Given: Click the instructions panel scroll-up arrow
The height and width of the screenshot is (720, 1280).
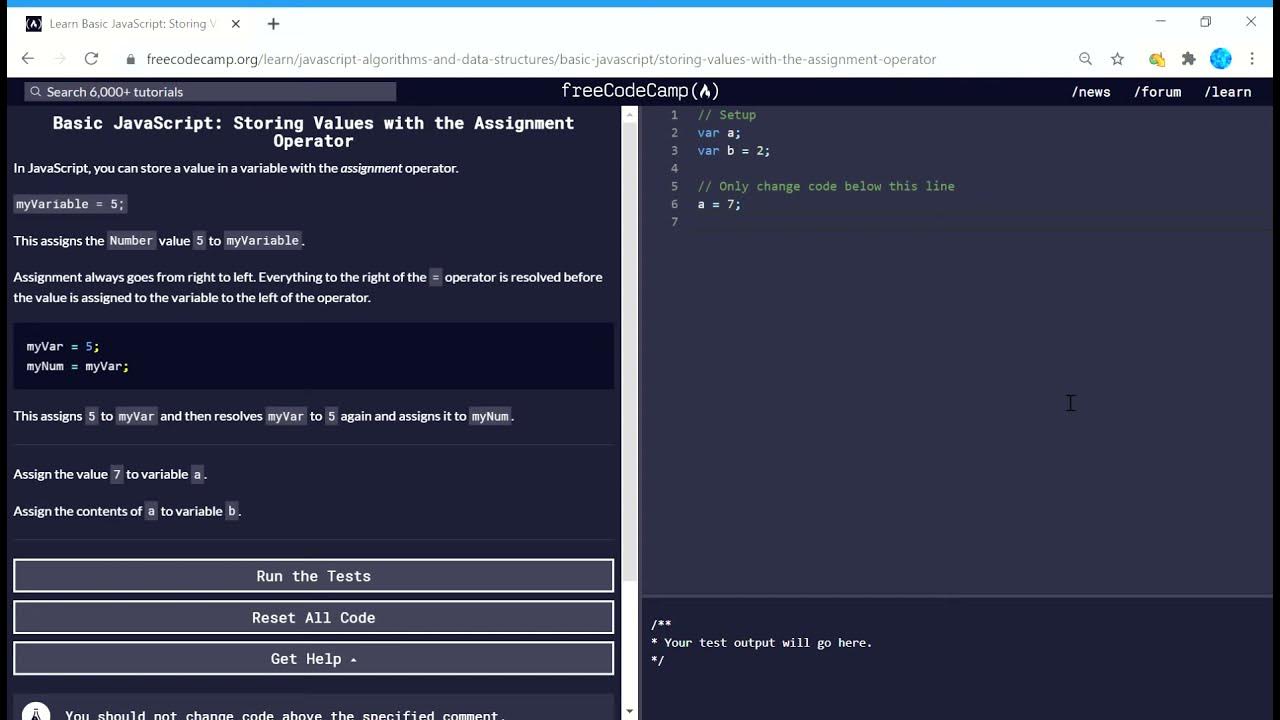Looking at the screenshot, I should click(x=629, y=114).
